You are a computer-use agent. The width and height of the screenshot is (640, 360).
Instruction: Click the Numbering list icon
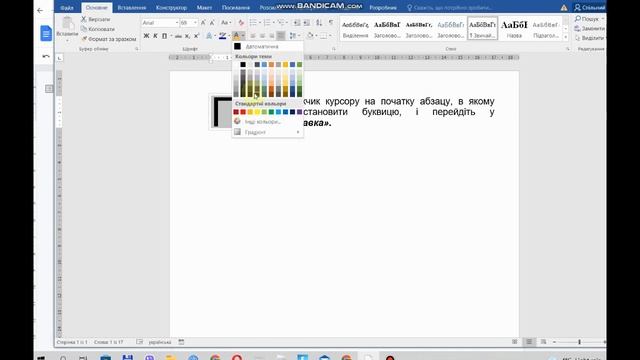pos(267,23)
